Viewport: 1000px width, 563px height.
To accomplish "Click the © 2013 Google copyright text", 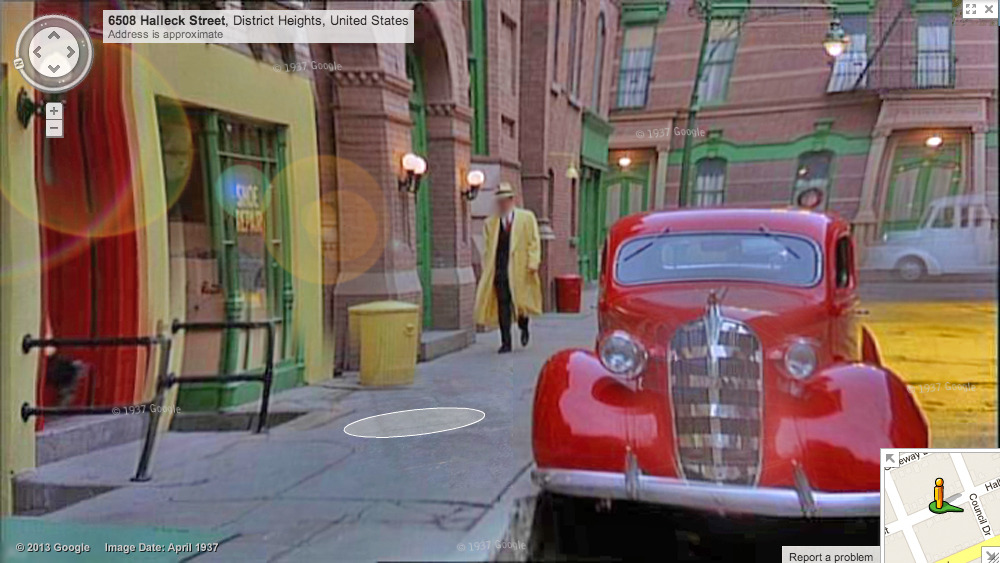I will [x=52, y=547].
